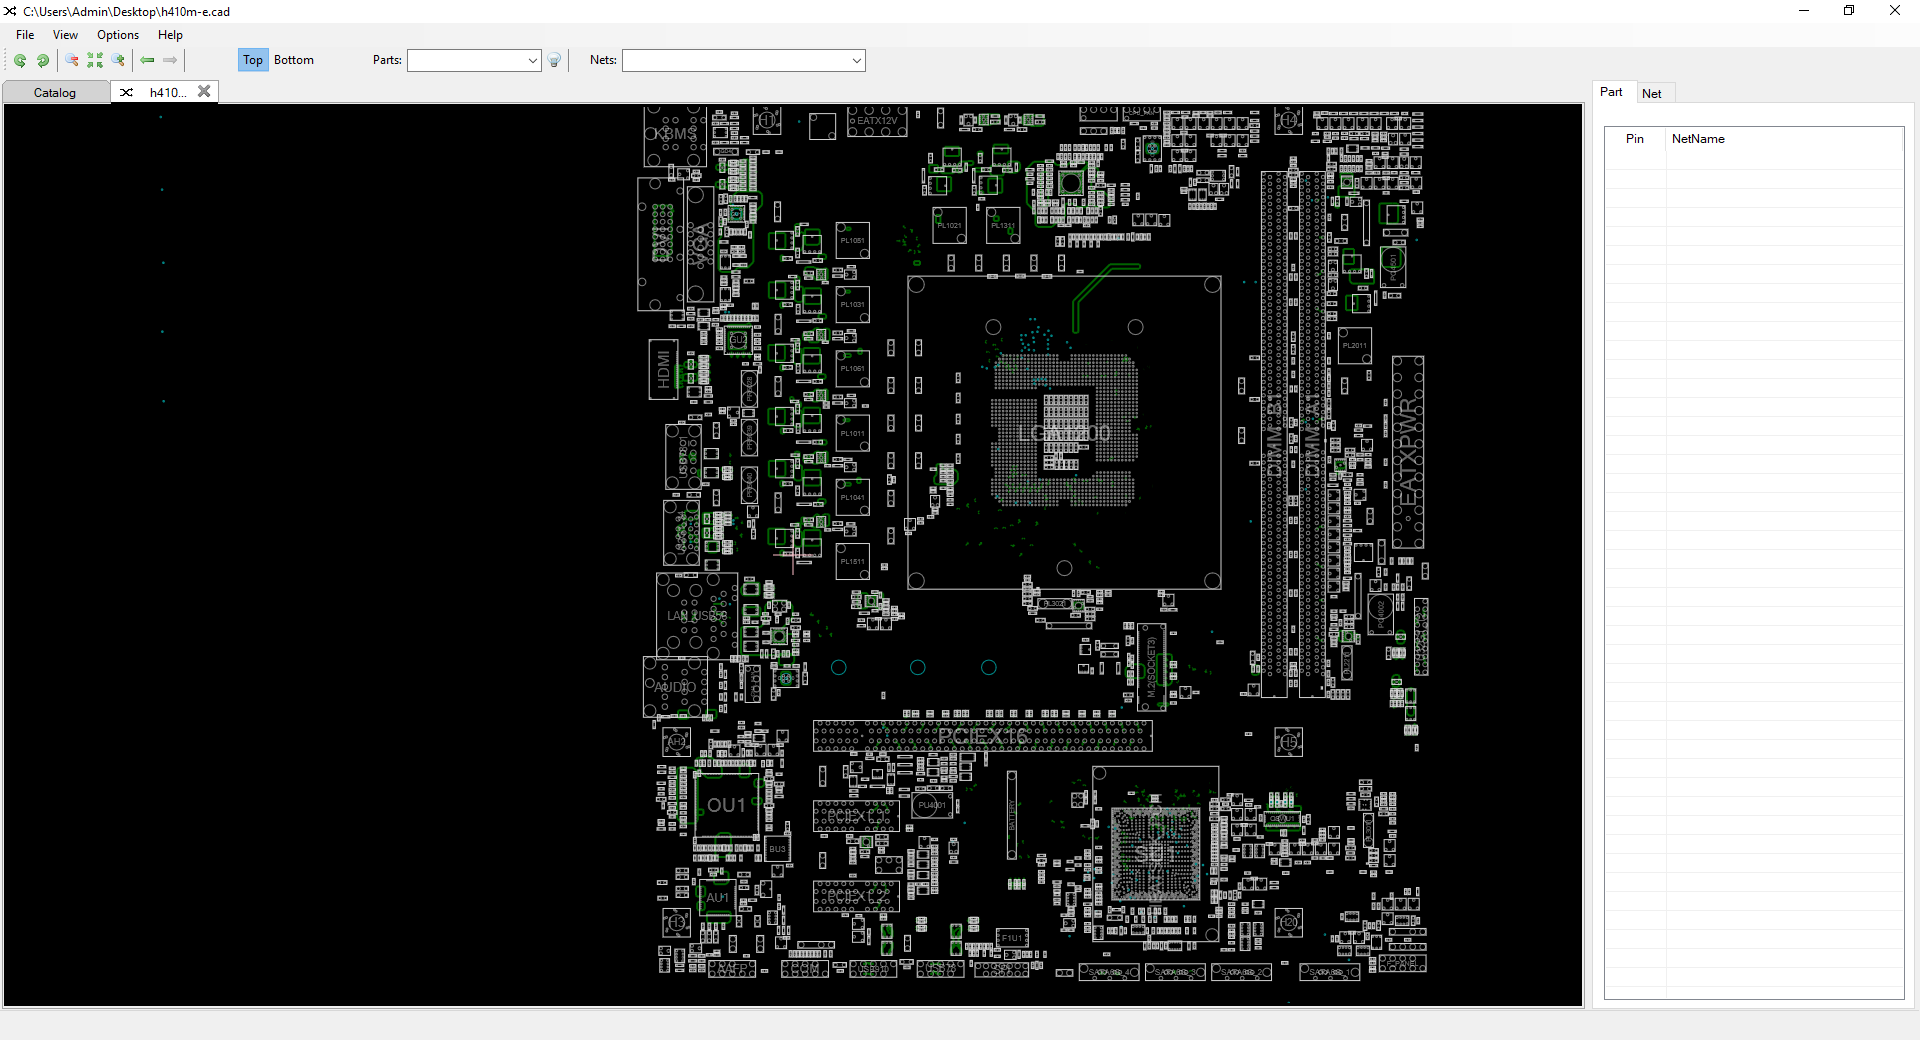Click the zoom in magnifier icon
This screenshot has height=1040, width=1920.
118,61
